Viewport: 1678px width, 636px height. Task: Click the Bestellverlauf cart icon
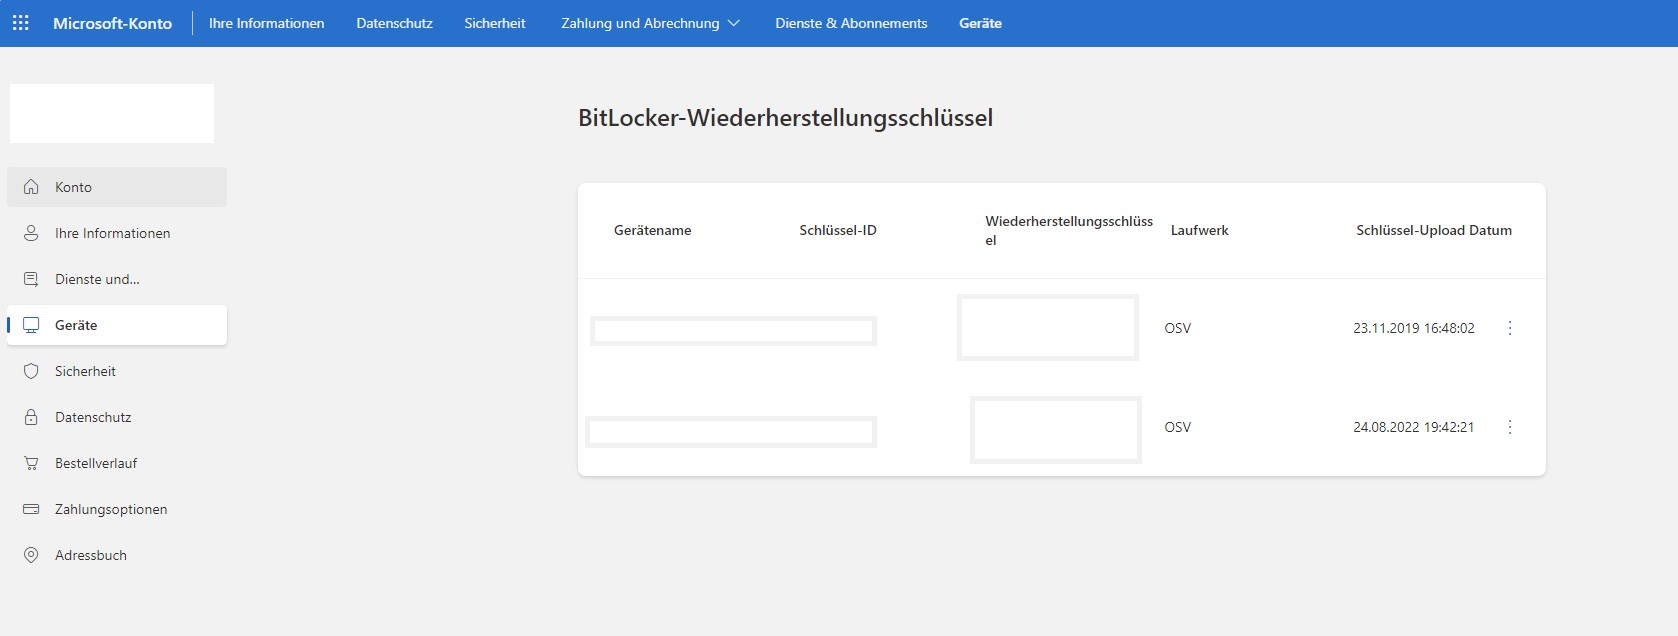31,463
